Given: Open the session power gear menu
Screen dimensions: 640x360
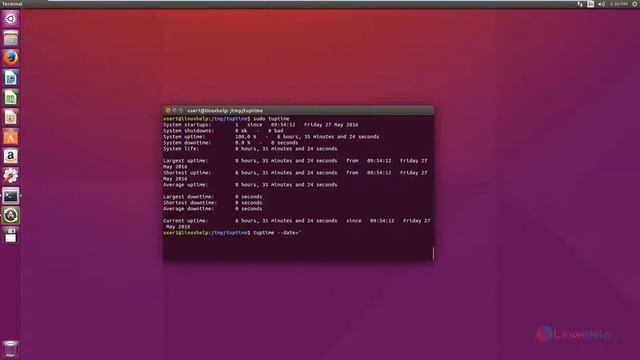Looking at the screenshot, I should (x=635, y=4).
